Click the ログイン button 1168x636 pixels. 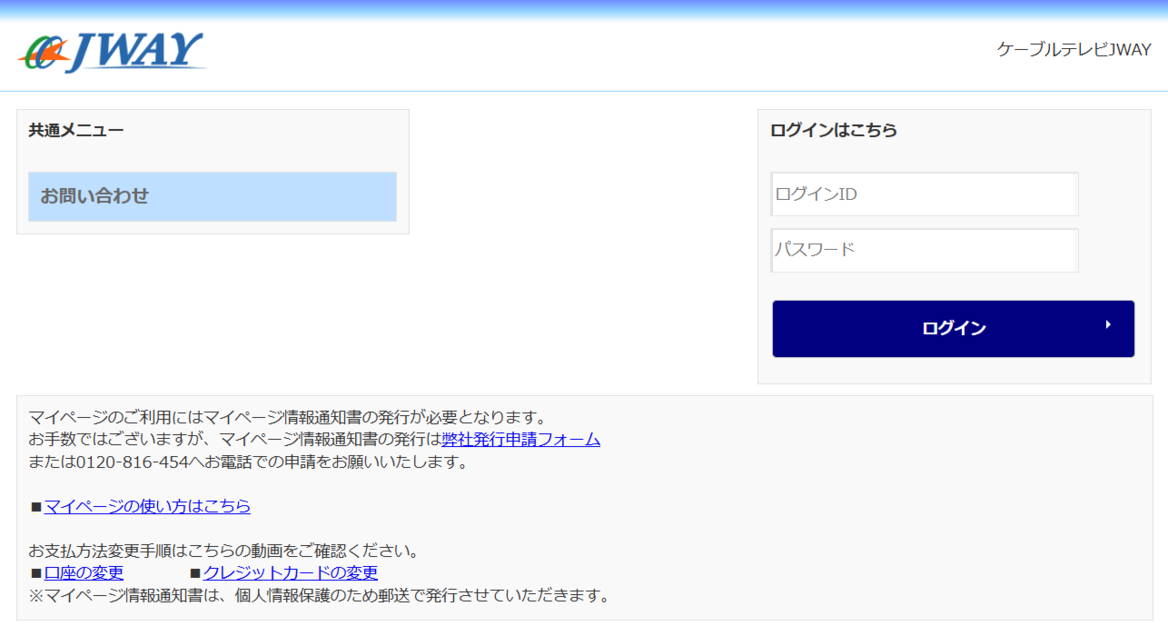coord(953,328)
